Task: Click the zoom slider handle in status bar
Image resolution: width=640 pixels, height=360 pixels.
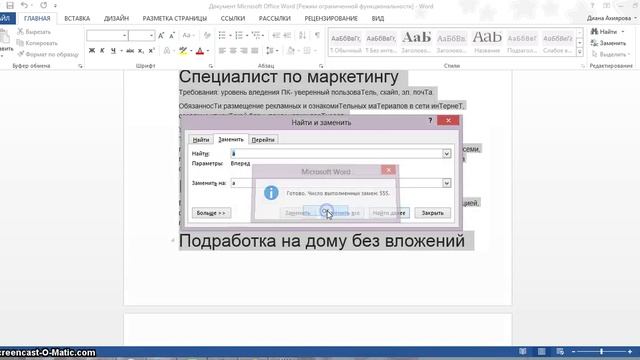Action: point(601,351)
